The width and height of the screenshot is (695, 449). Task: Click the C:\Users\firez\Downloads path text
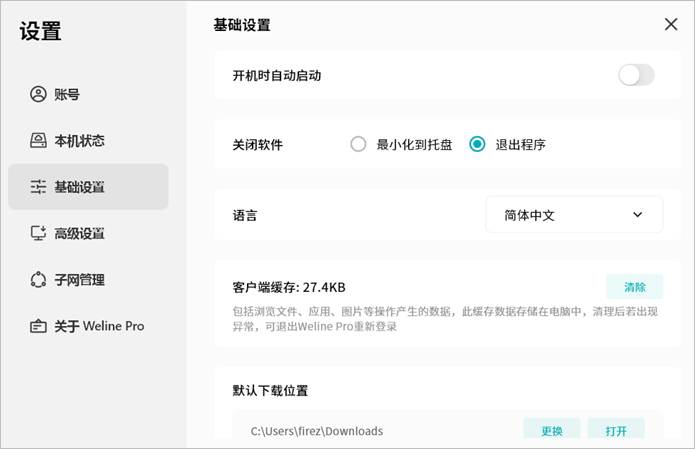point(317,431)
